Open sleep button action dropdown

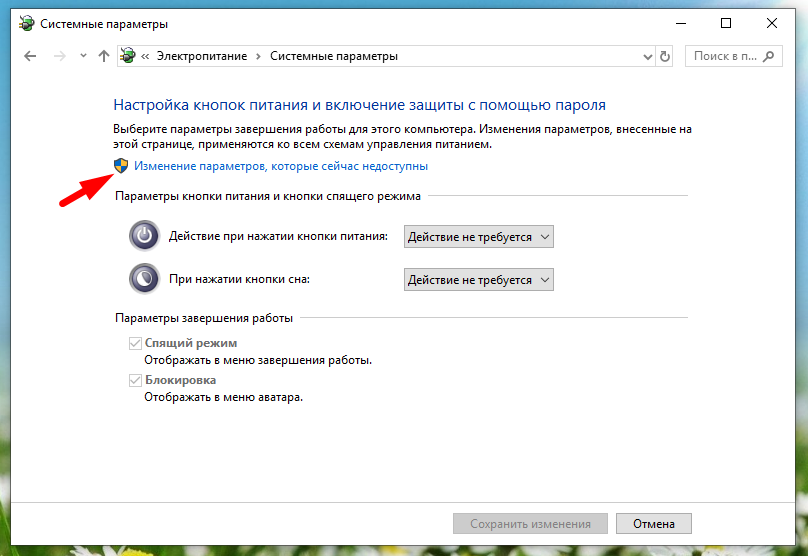click(479, 280)
